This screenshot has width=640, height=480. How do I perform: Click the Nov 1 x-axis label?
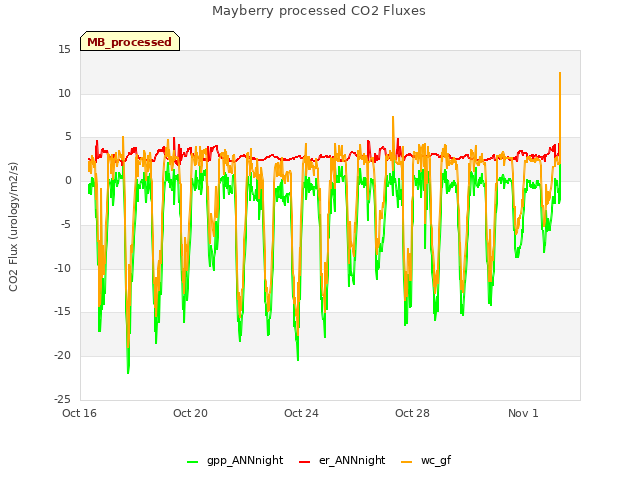pos(523,413)
